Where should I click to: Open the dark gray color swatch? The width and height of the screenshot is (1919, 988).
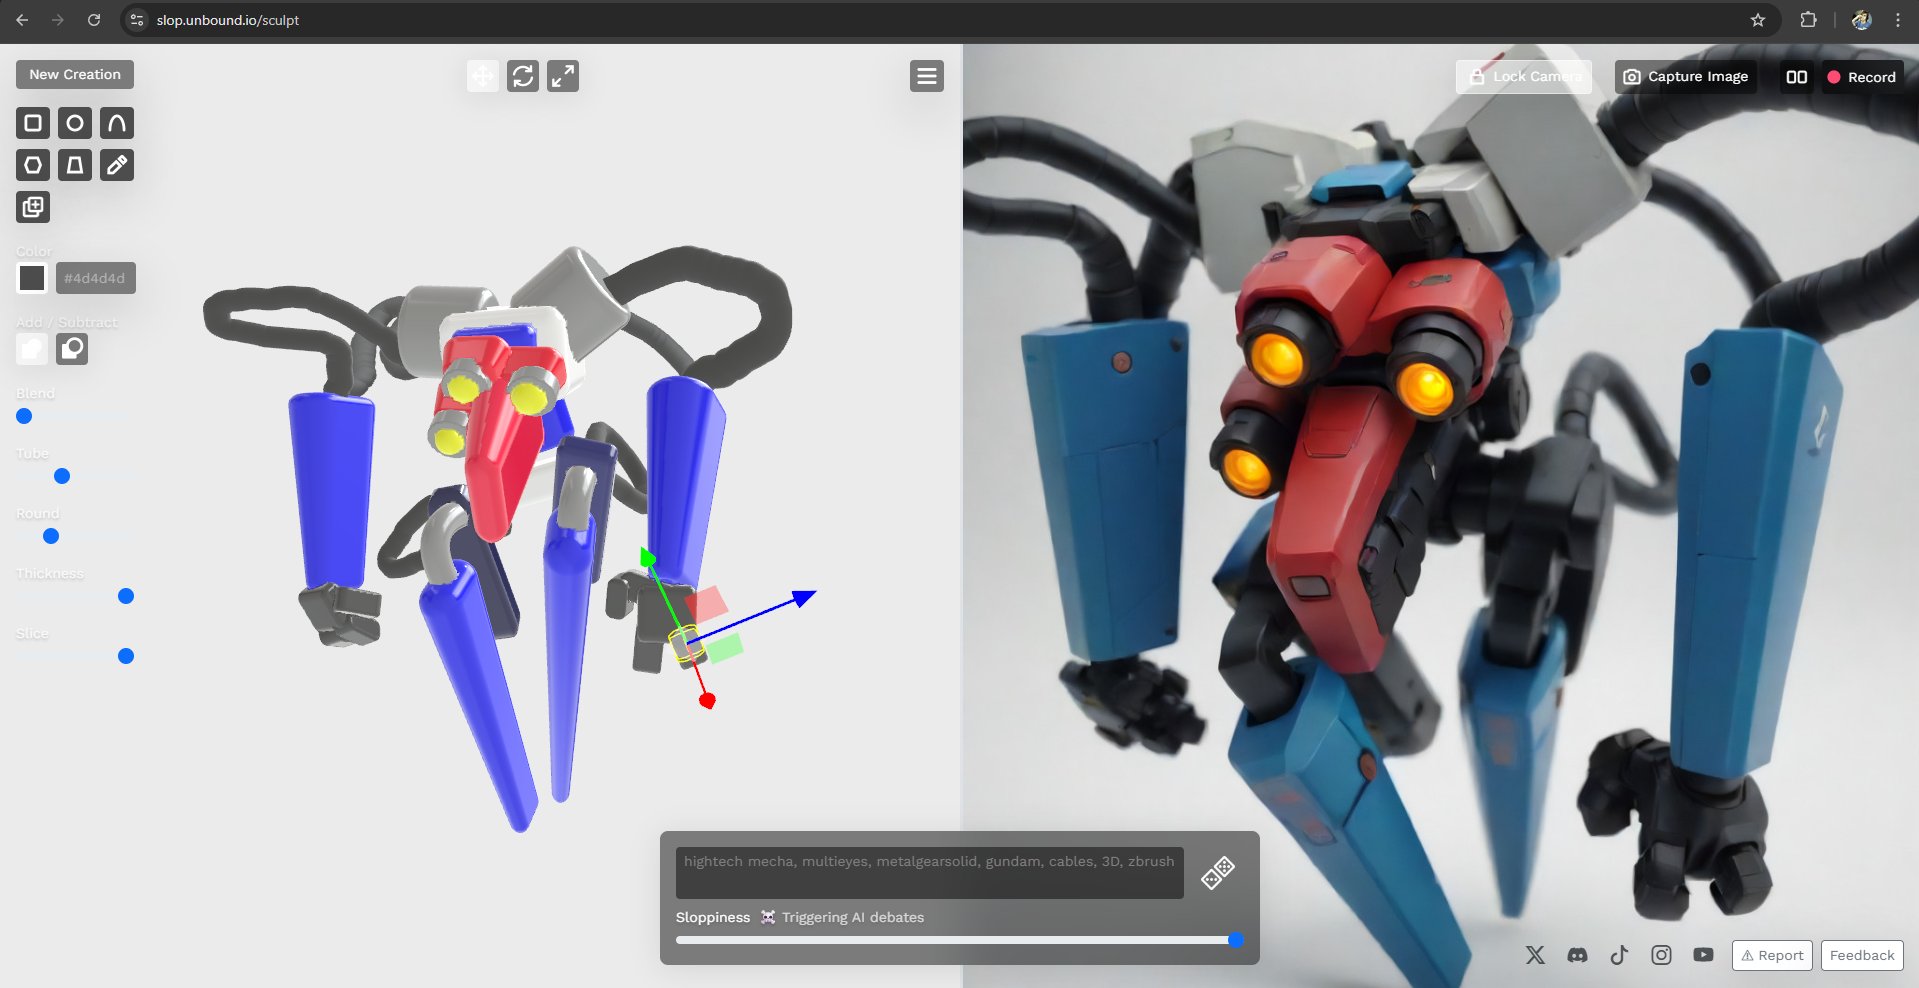coord(32,278)
